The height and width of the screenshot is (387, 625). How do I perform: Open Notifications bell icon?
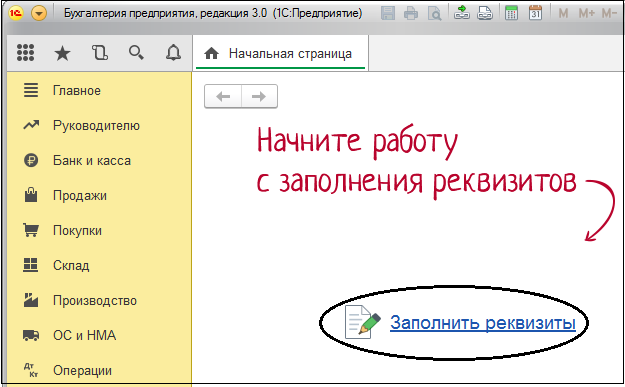(x=173, y=53)
